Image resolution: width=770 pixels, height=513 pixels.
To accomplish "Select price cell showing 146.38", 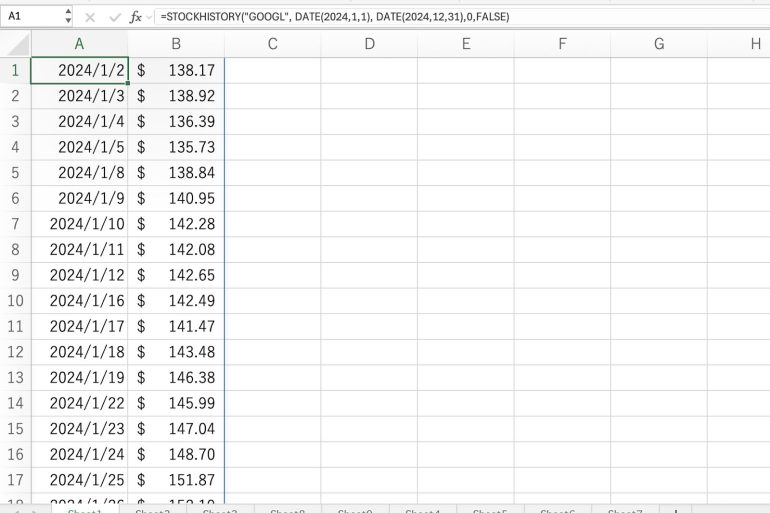I will pyautogui.click(x=176, y=378).
